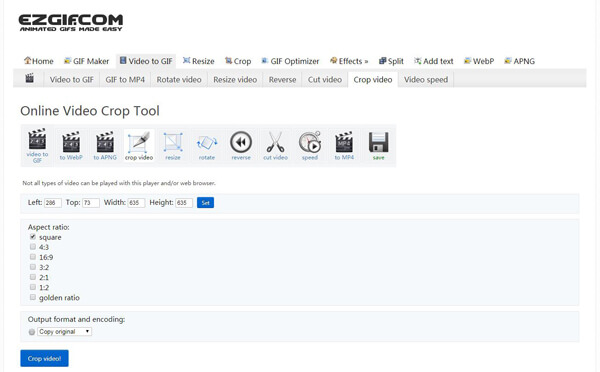
Task: Open the video to GIF clapperboard tool
Action: 37,145
